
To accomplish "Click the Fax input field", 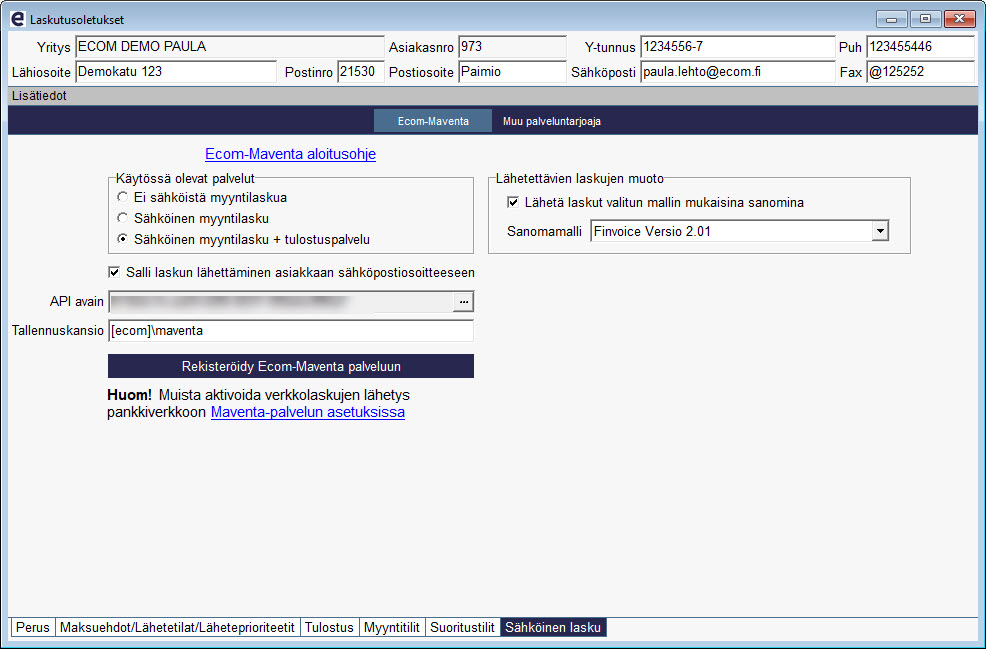I will click(921, 72).
